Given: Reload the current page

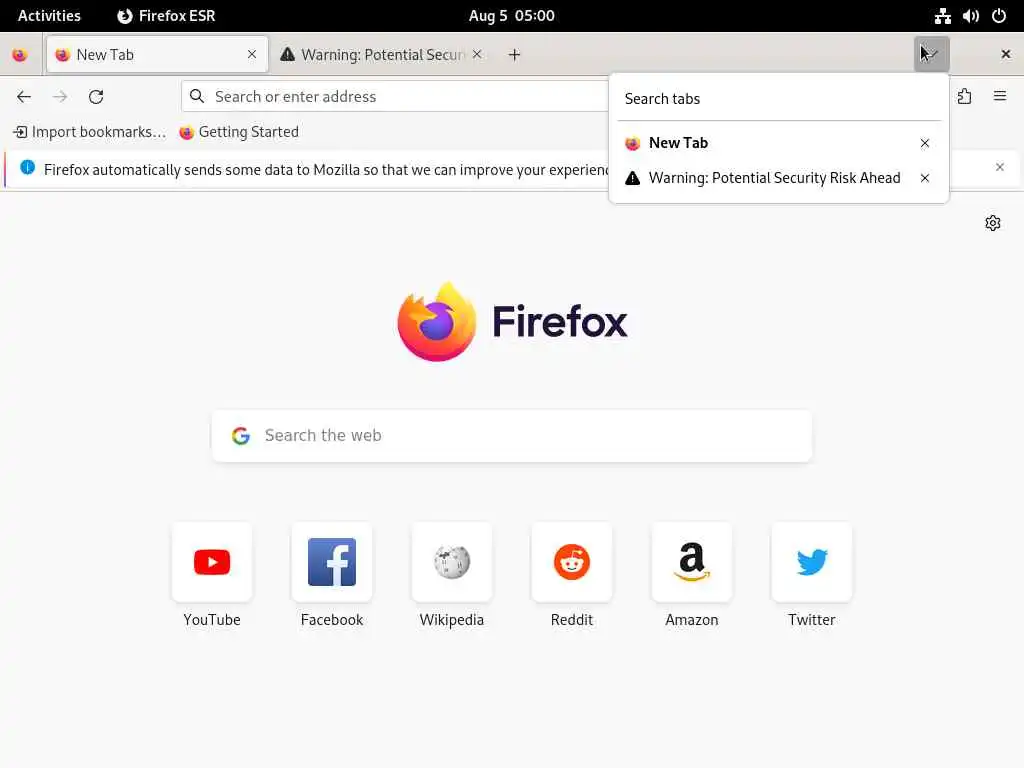Looking at the screenshot, I should pyautogui.click(x=96, y=97).
